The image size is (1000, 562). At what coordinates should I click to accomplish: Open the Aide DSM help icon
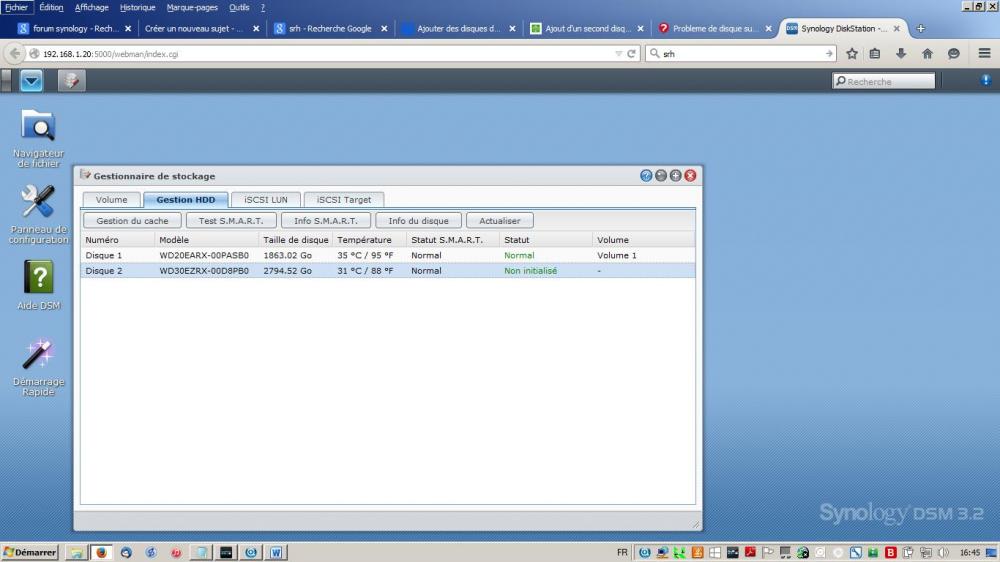point(38,277)
